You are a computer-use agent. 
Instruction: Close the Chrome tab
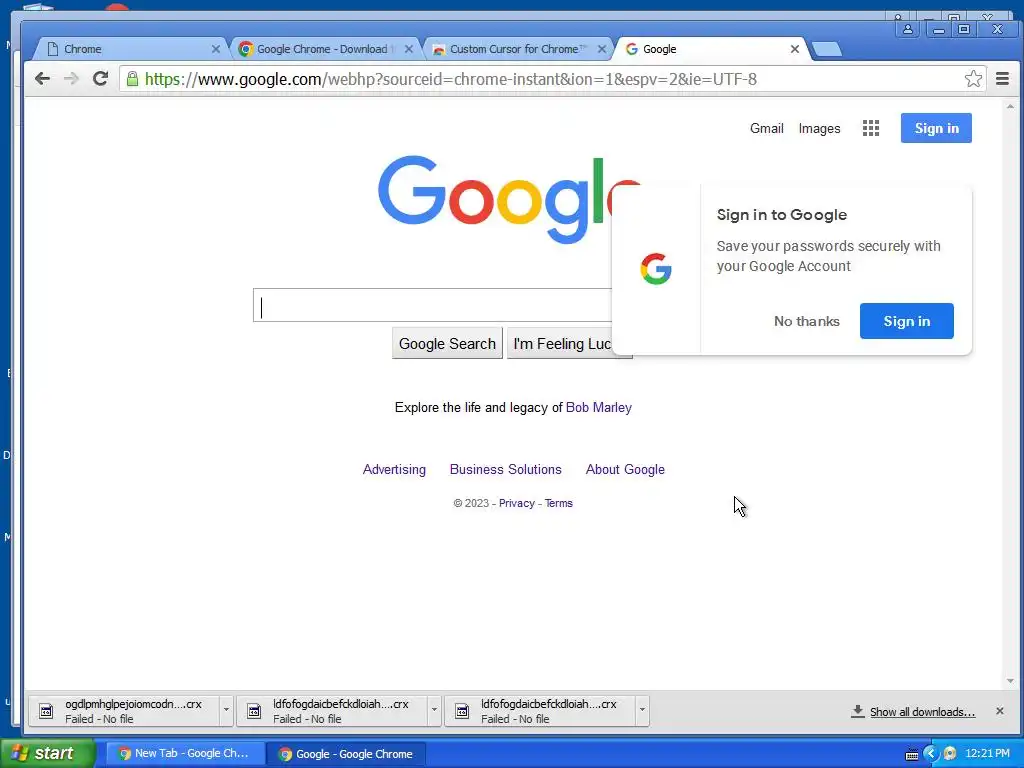(216, 49)
